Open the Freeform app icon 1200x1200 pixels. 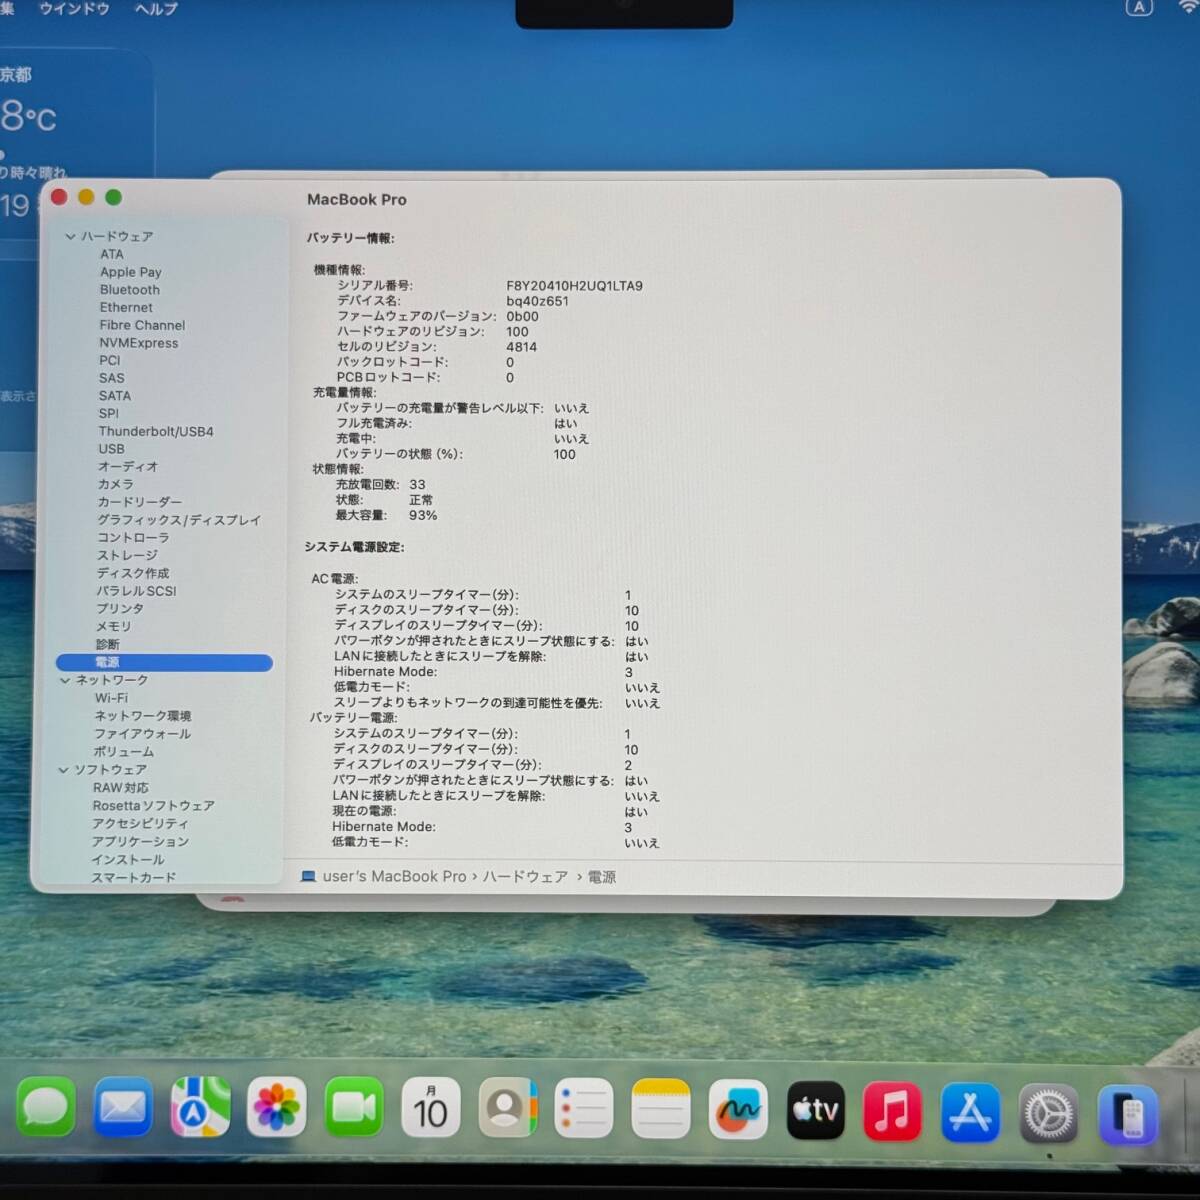[x=738, y=1110]
